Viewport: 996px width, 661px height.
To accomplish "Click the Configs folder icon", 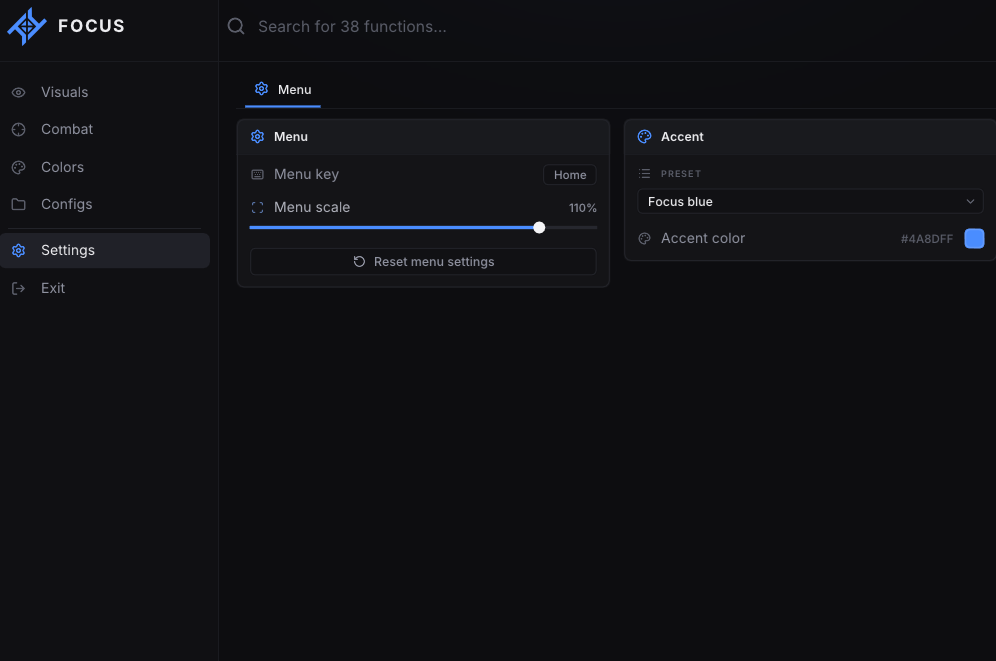I will tap(18, 204).
